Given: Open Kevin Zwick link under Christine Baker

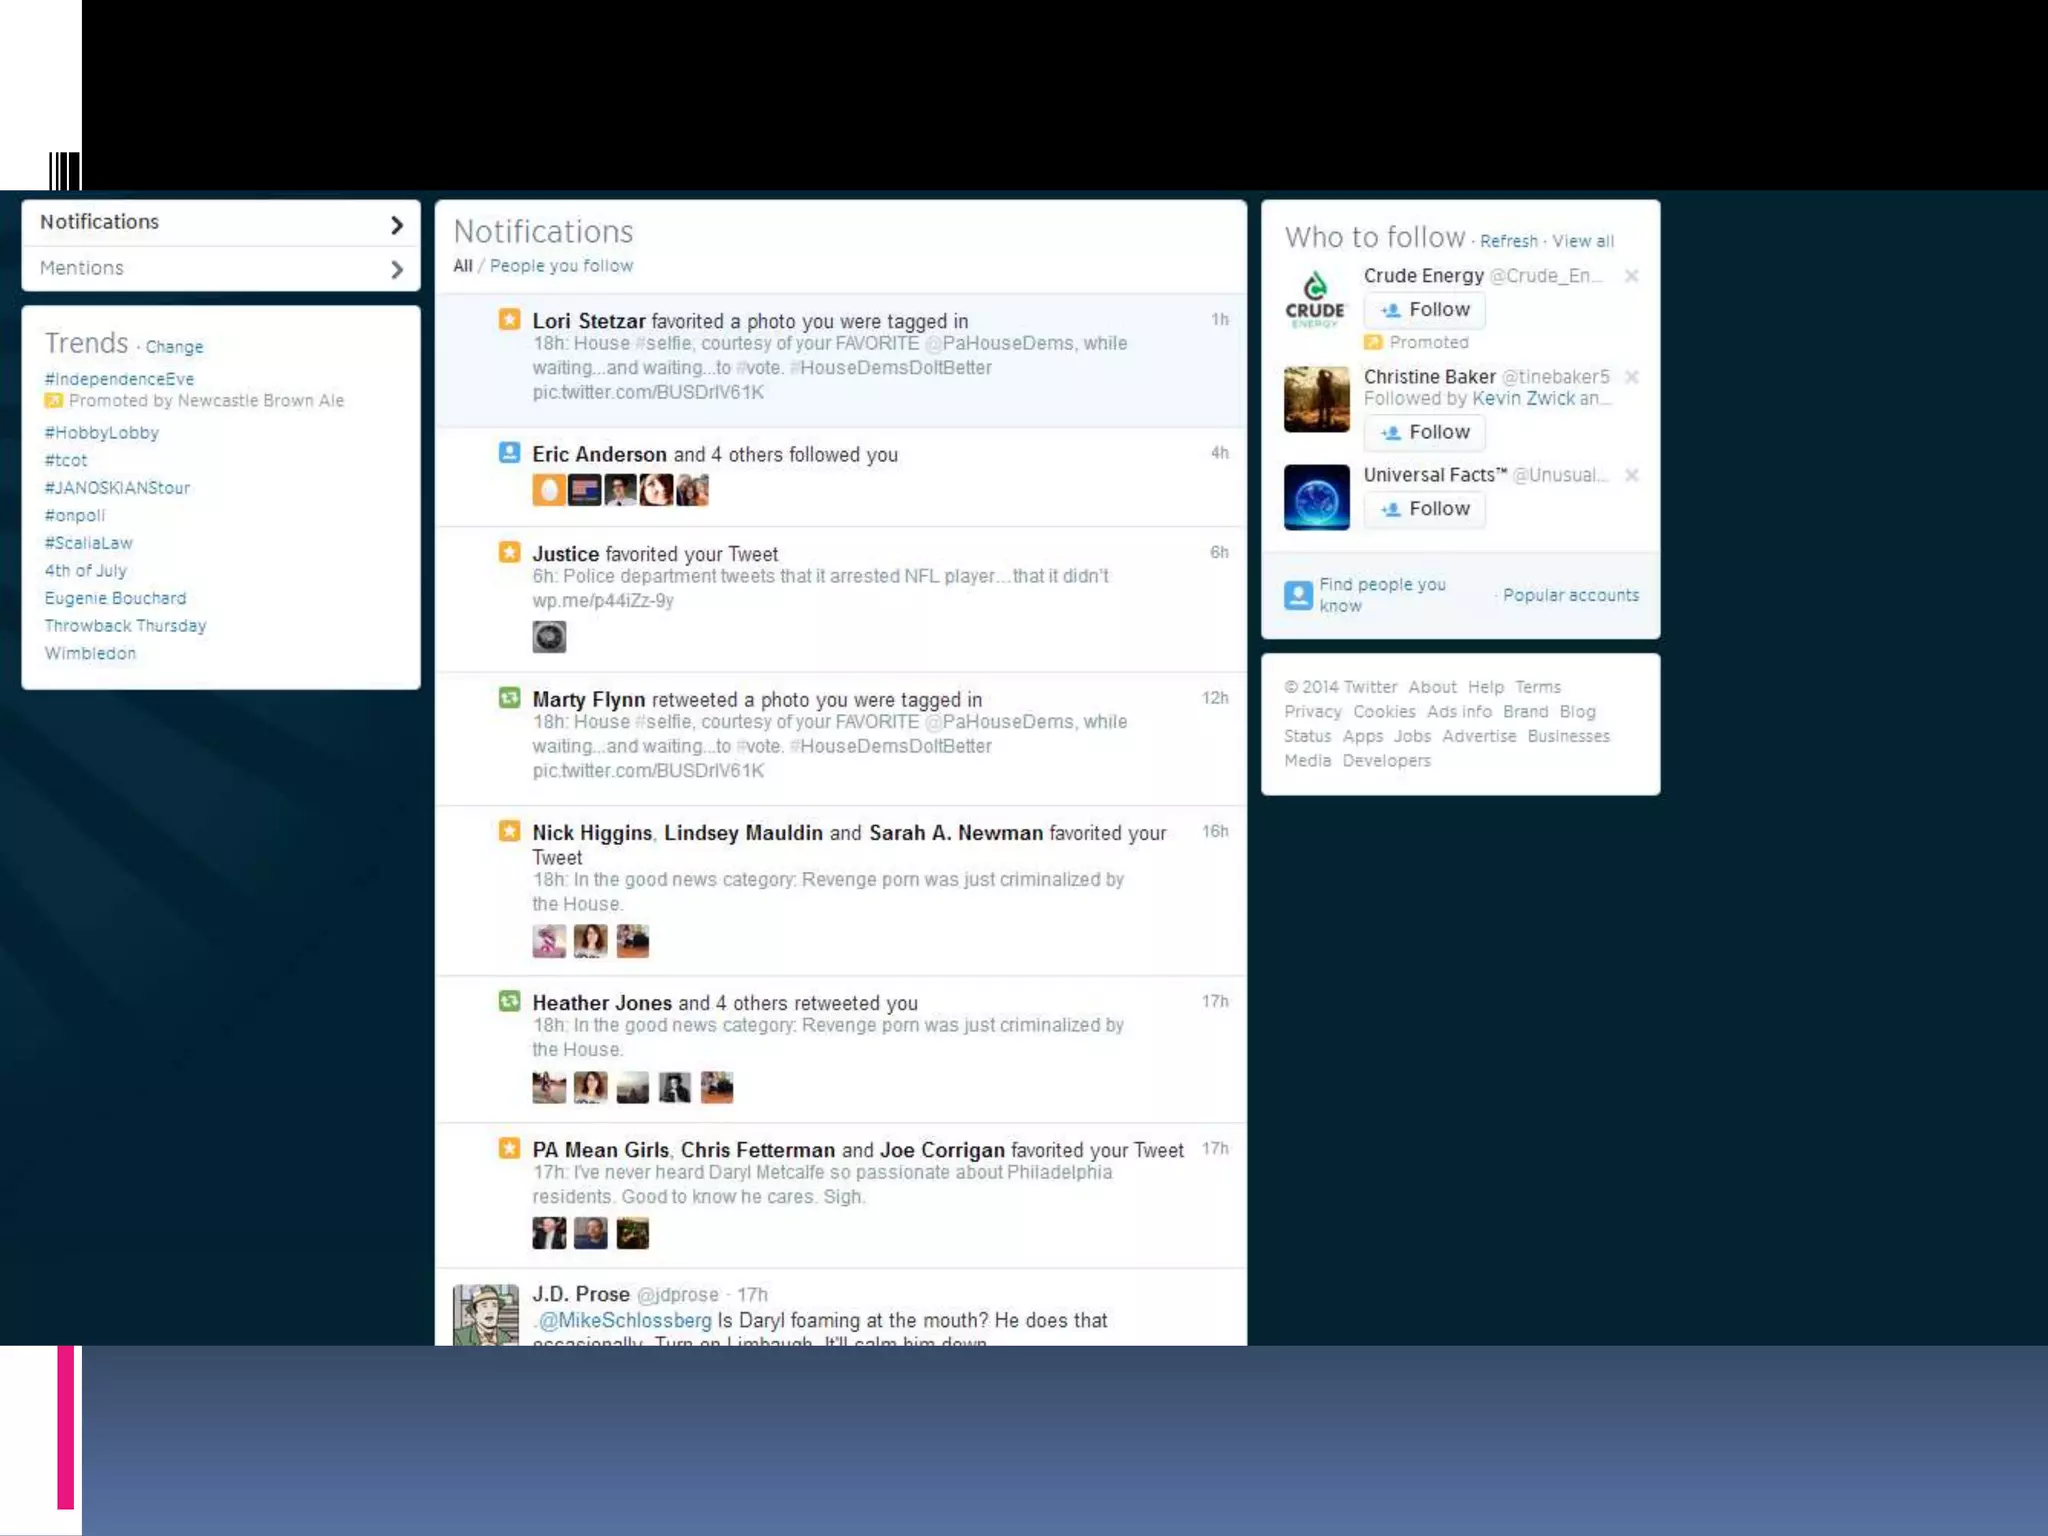Looking at the screenshot, I should (x=1524, y=398).
